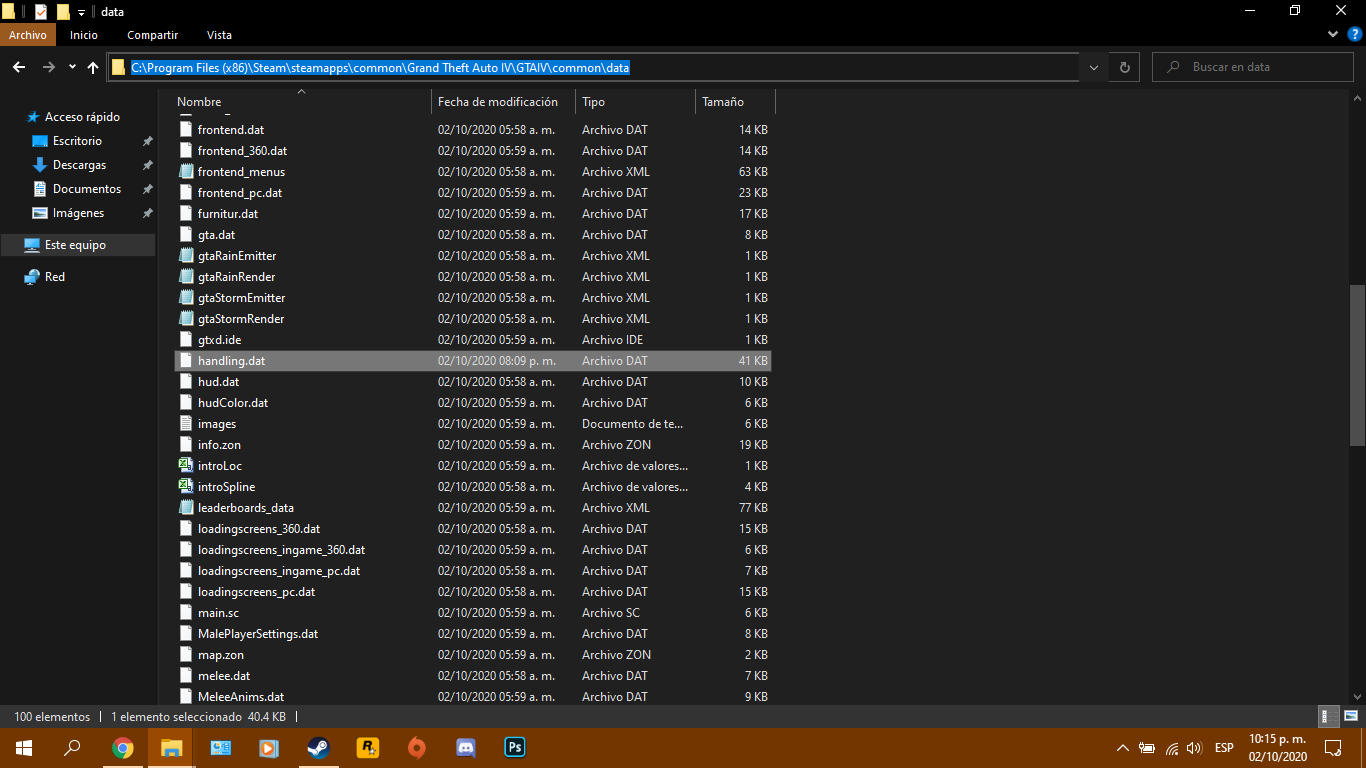The height and width of the screenshot is (768, 1366).
Task: Select the frontend_menus XML file
Action: click(x=473, y=172)
